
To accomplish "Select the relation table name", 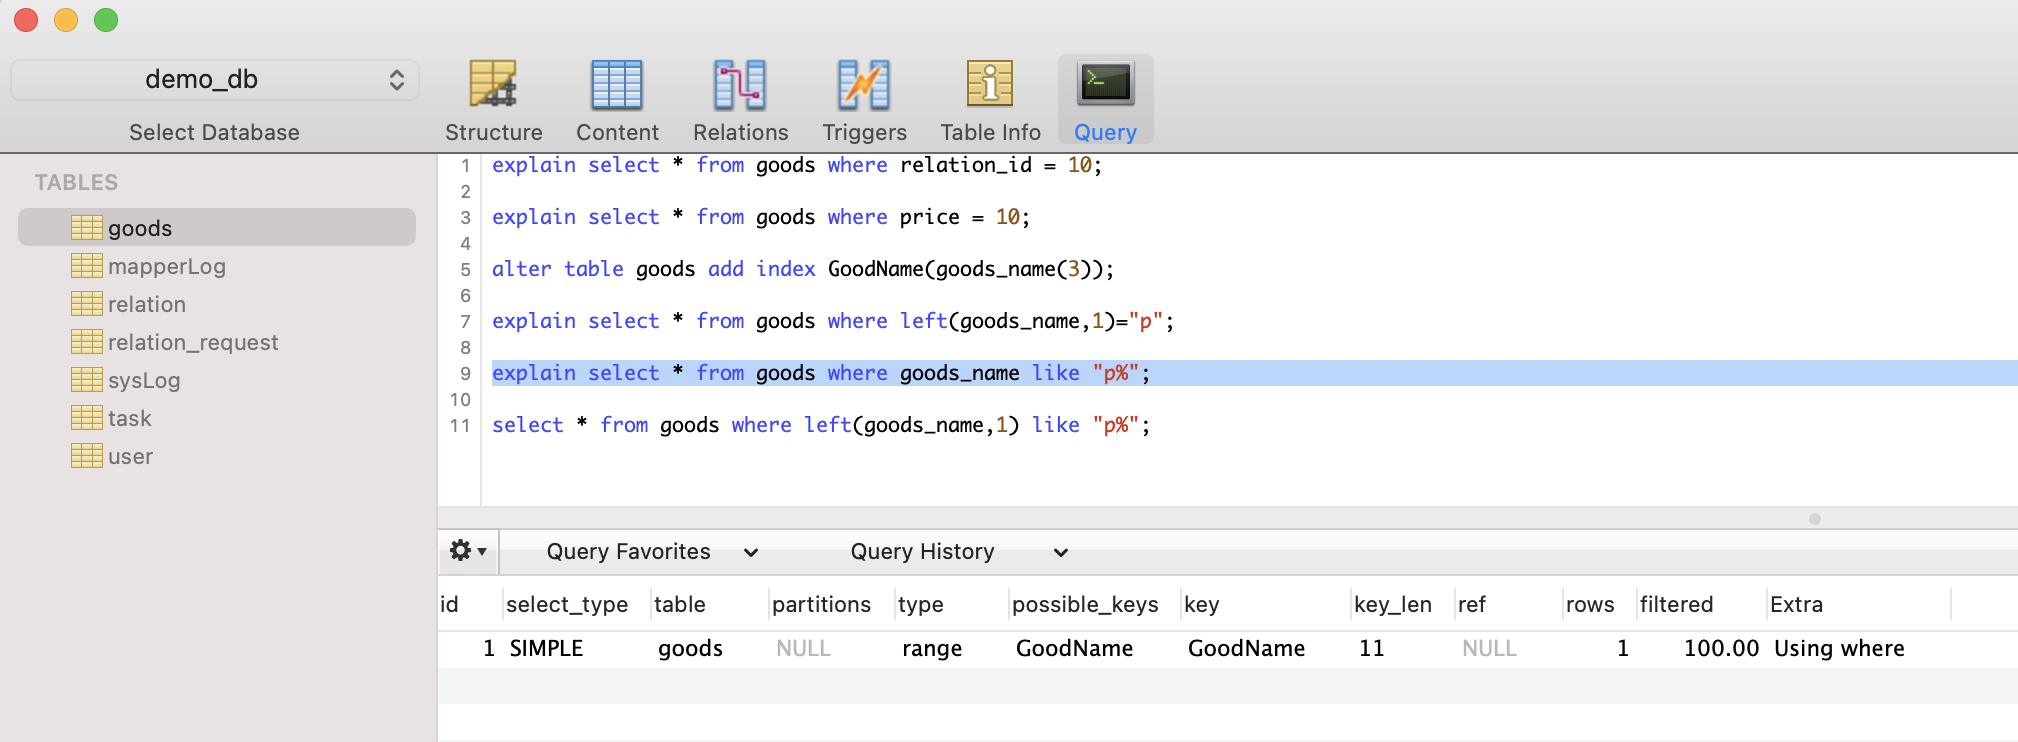I will [x=147, y=304].
